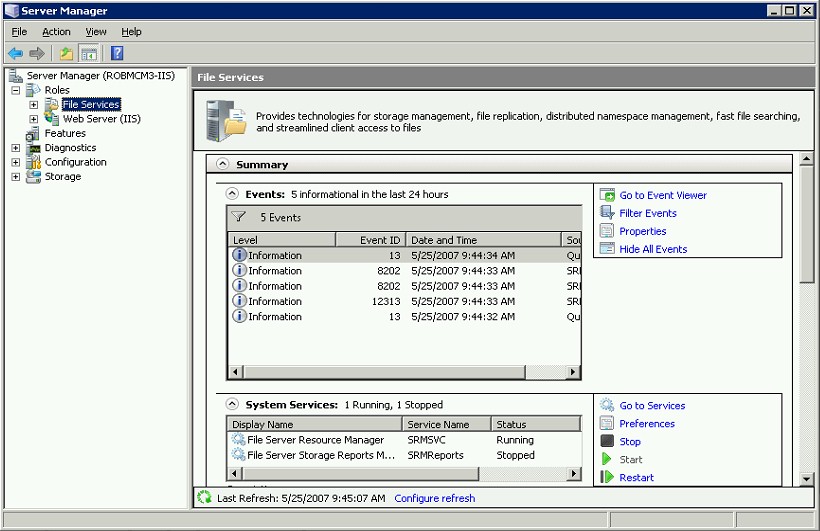This screenshot has height=531, width=820.
Task: Expand the File Services tree node
Action: [x=33, y=105]
